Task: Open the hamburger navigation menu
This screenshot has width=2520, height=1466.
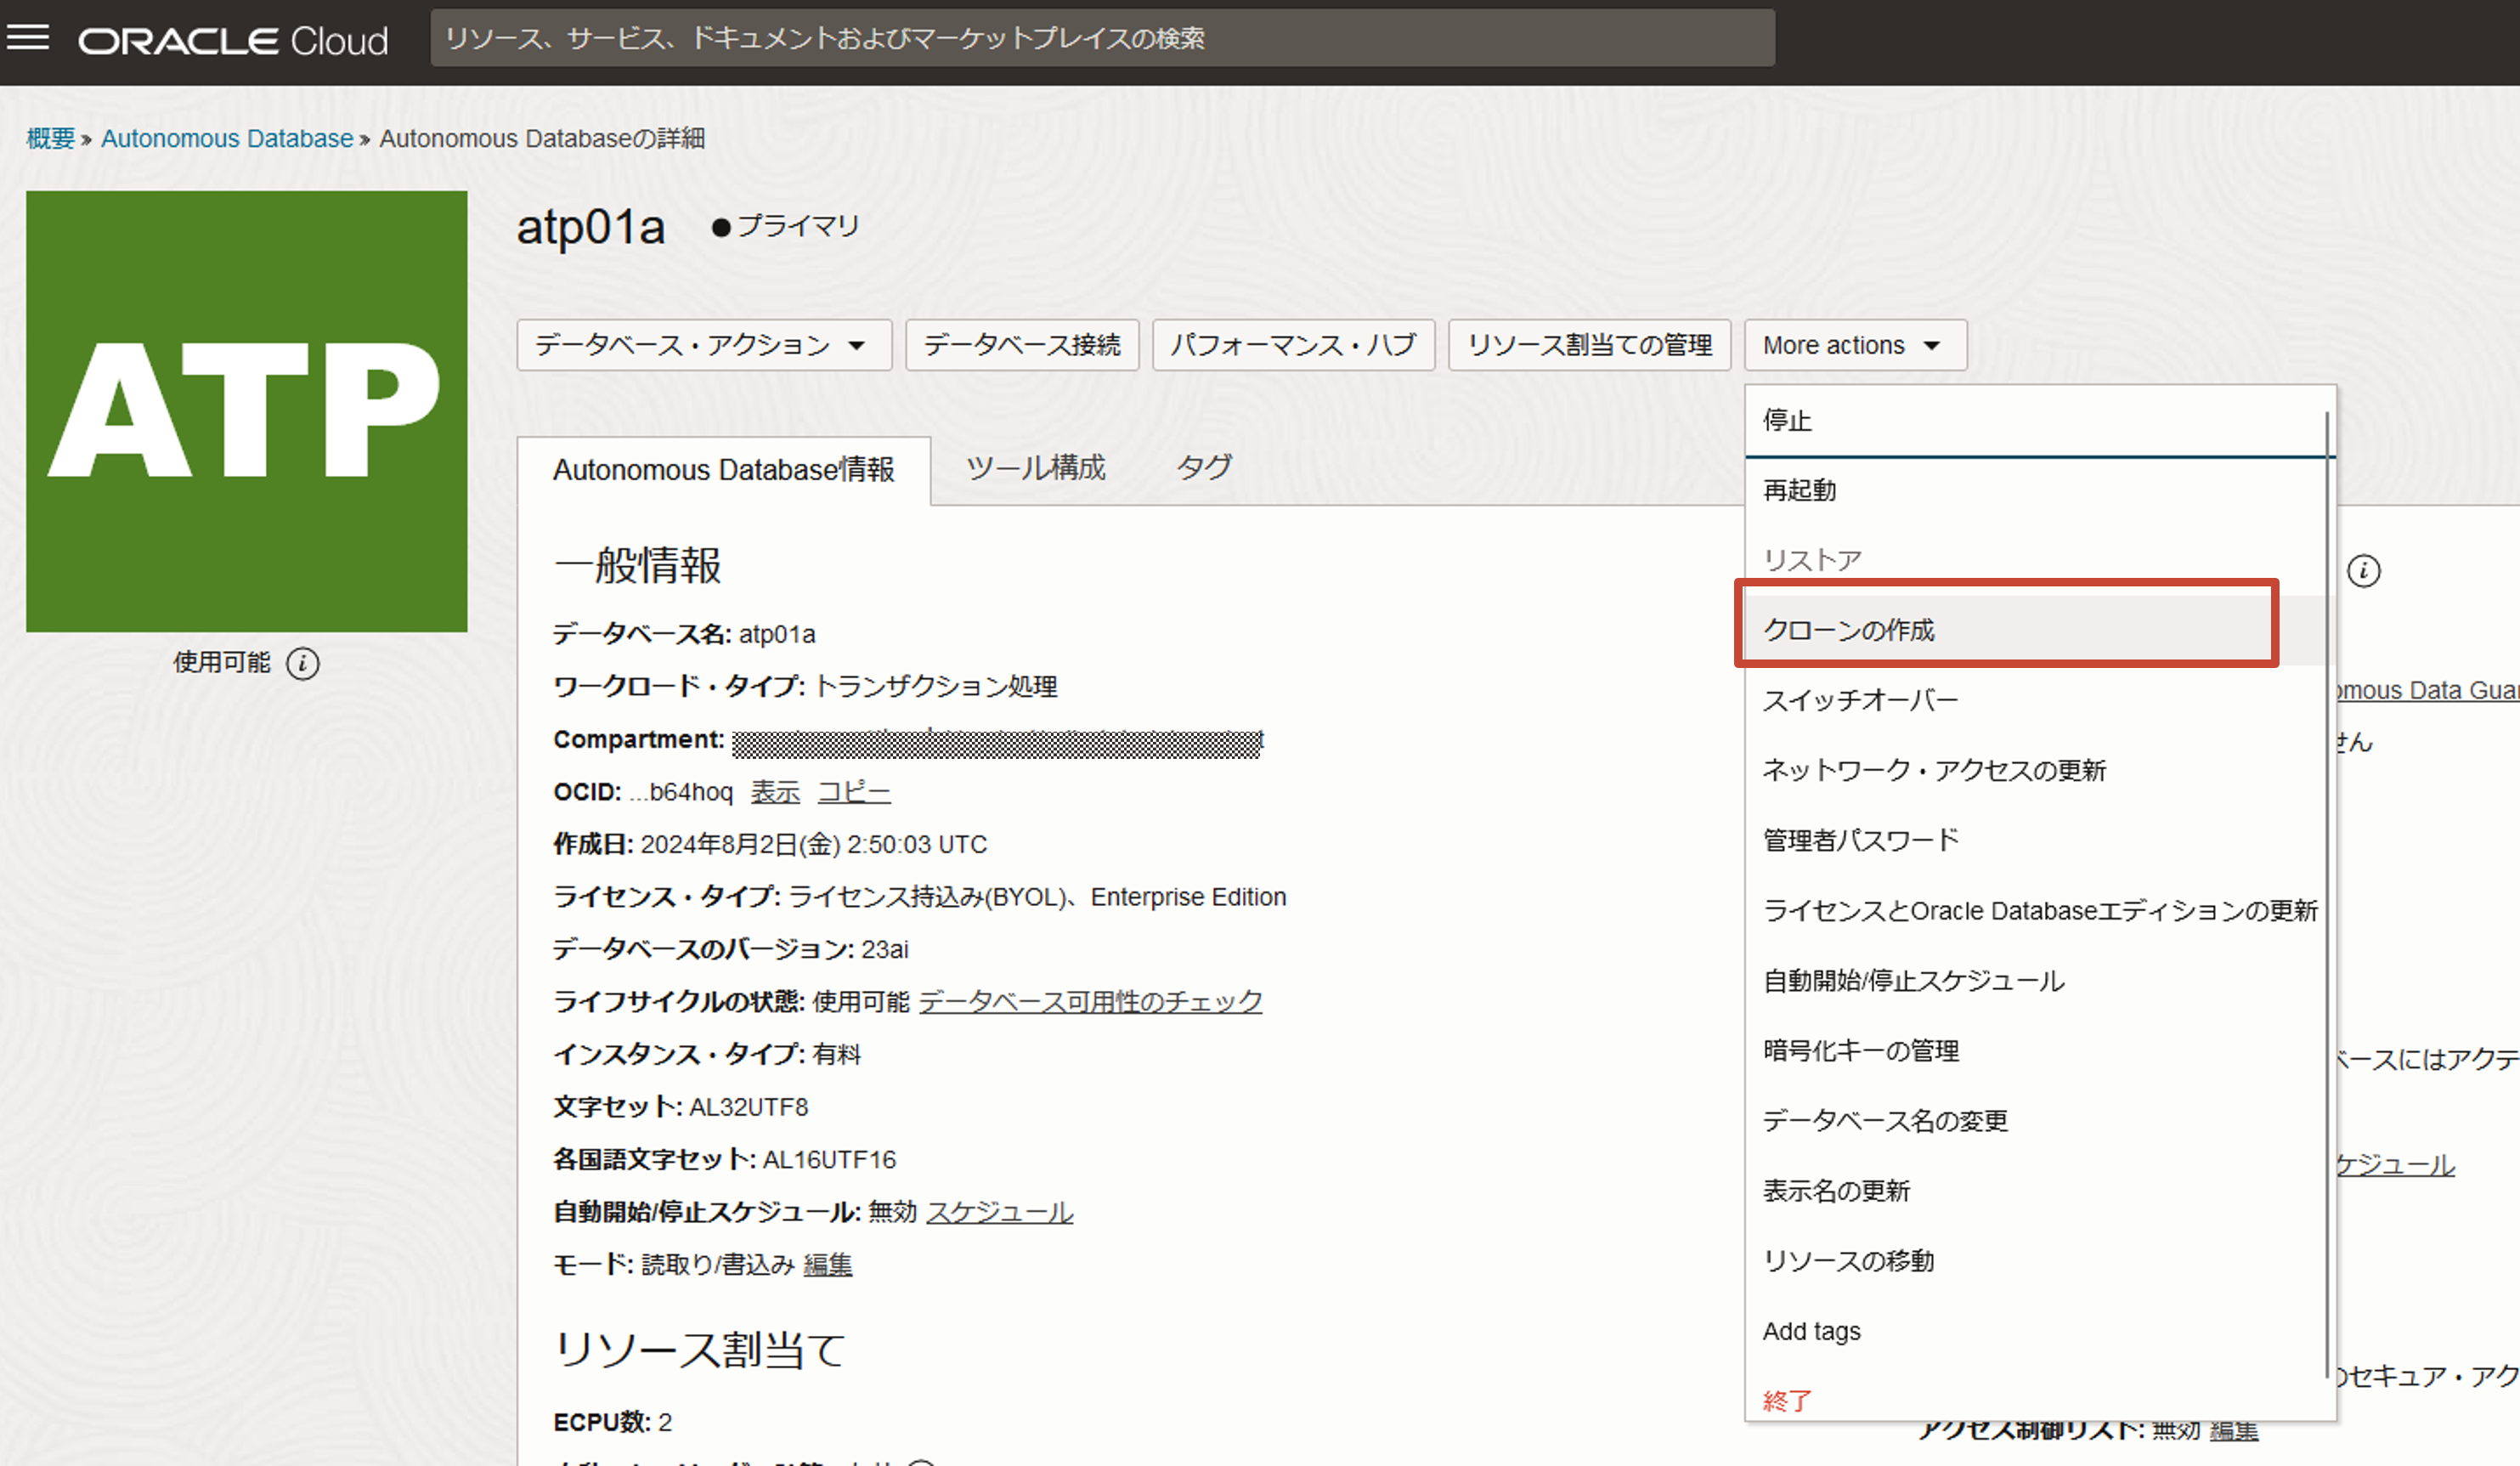Action: [x=28, y=39]
